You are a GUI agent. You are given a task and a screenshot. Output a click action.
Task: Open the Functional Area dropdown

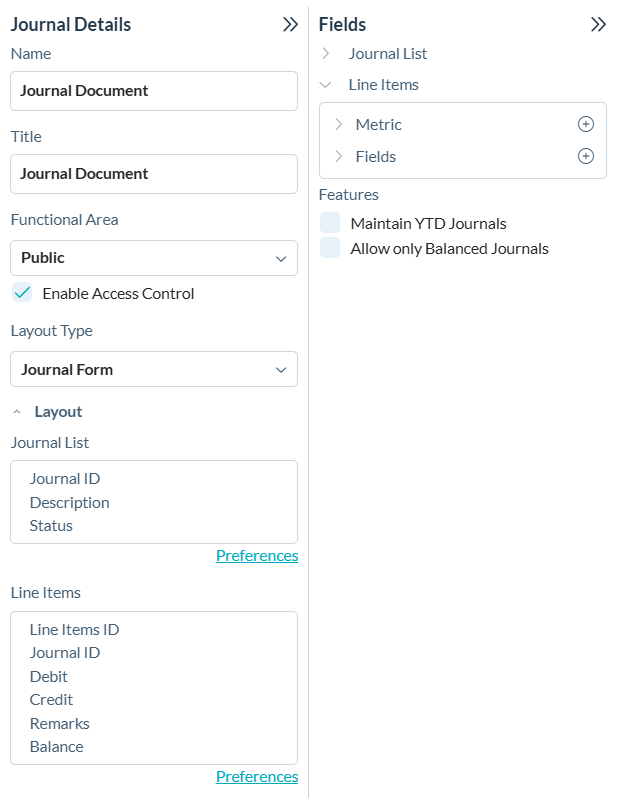click(x=154, y=258)
